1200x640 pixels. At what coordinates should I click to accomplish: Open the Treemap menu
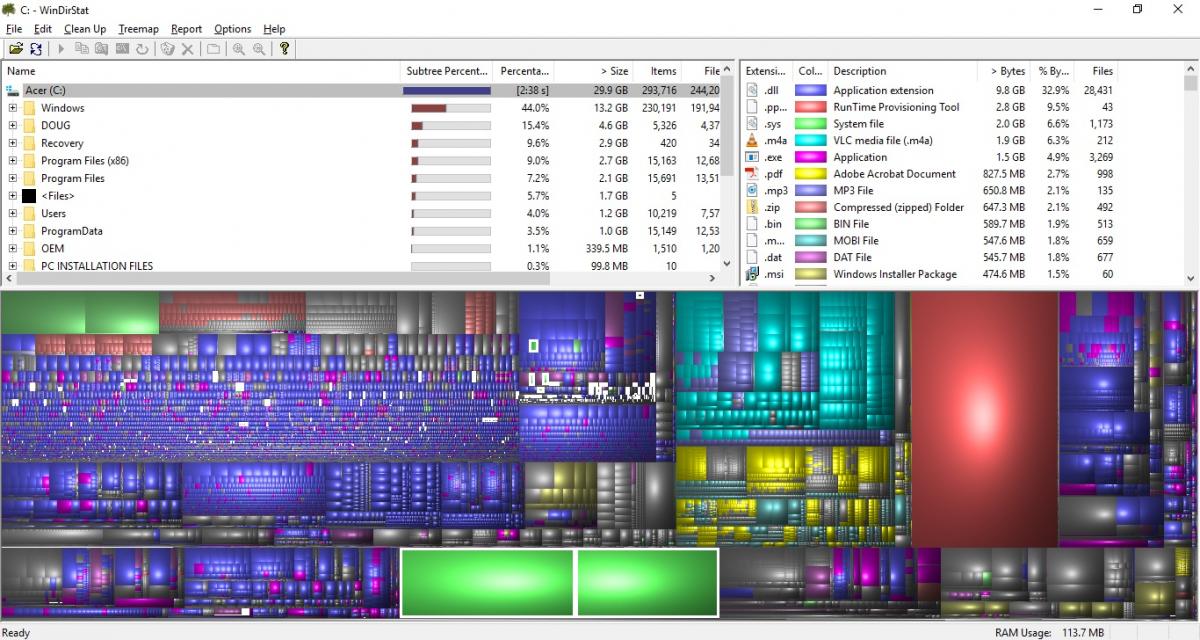(x=138, y=29)
